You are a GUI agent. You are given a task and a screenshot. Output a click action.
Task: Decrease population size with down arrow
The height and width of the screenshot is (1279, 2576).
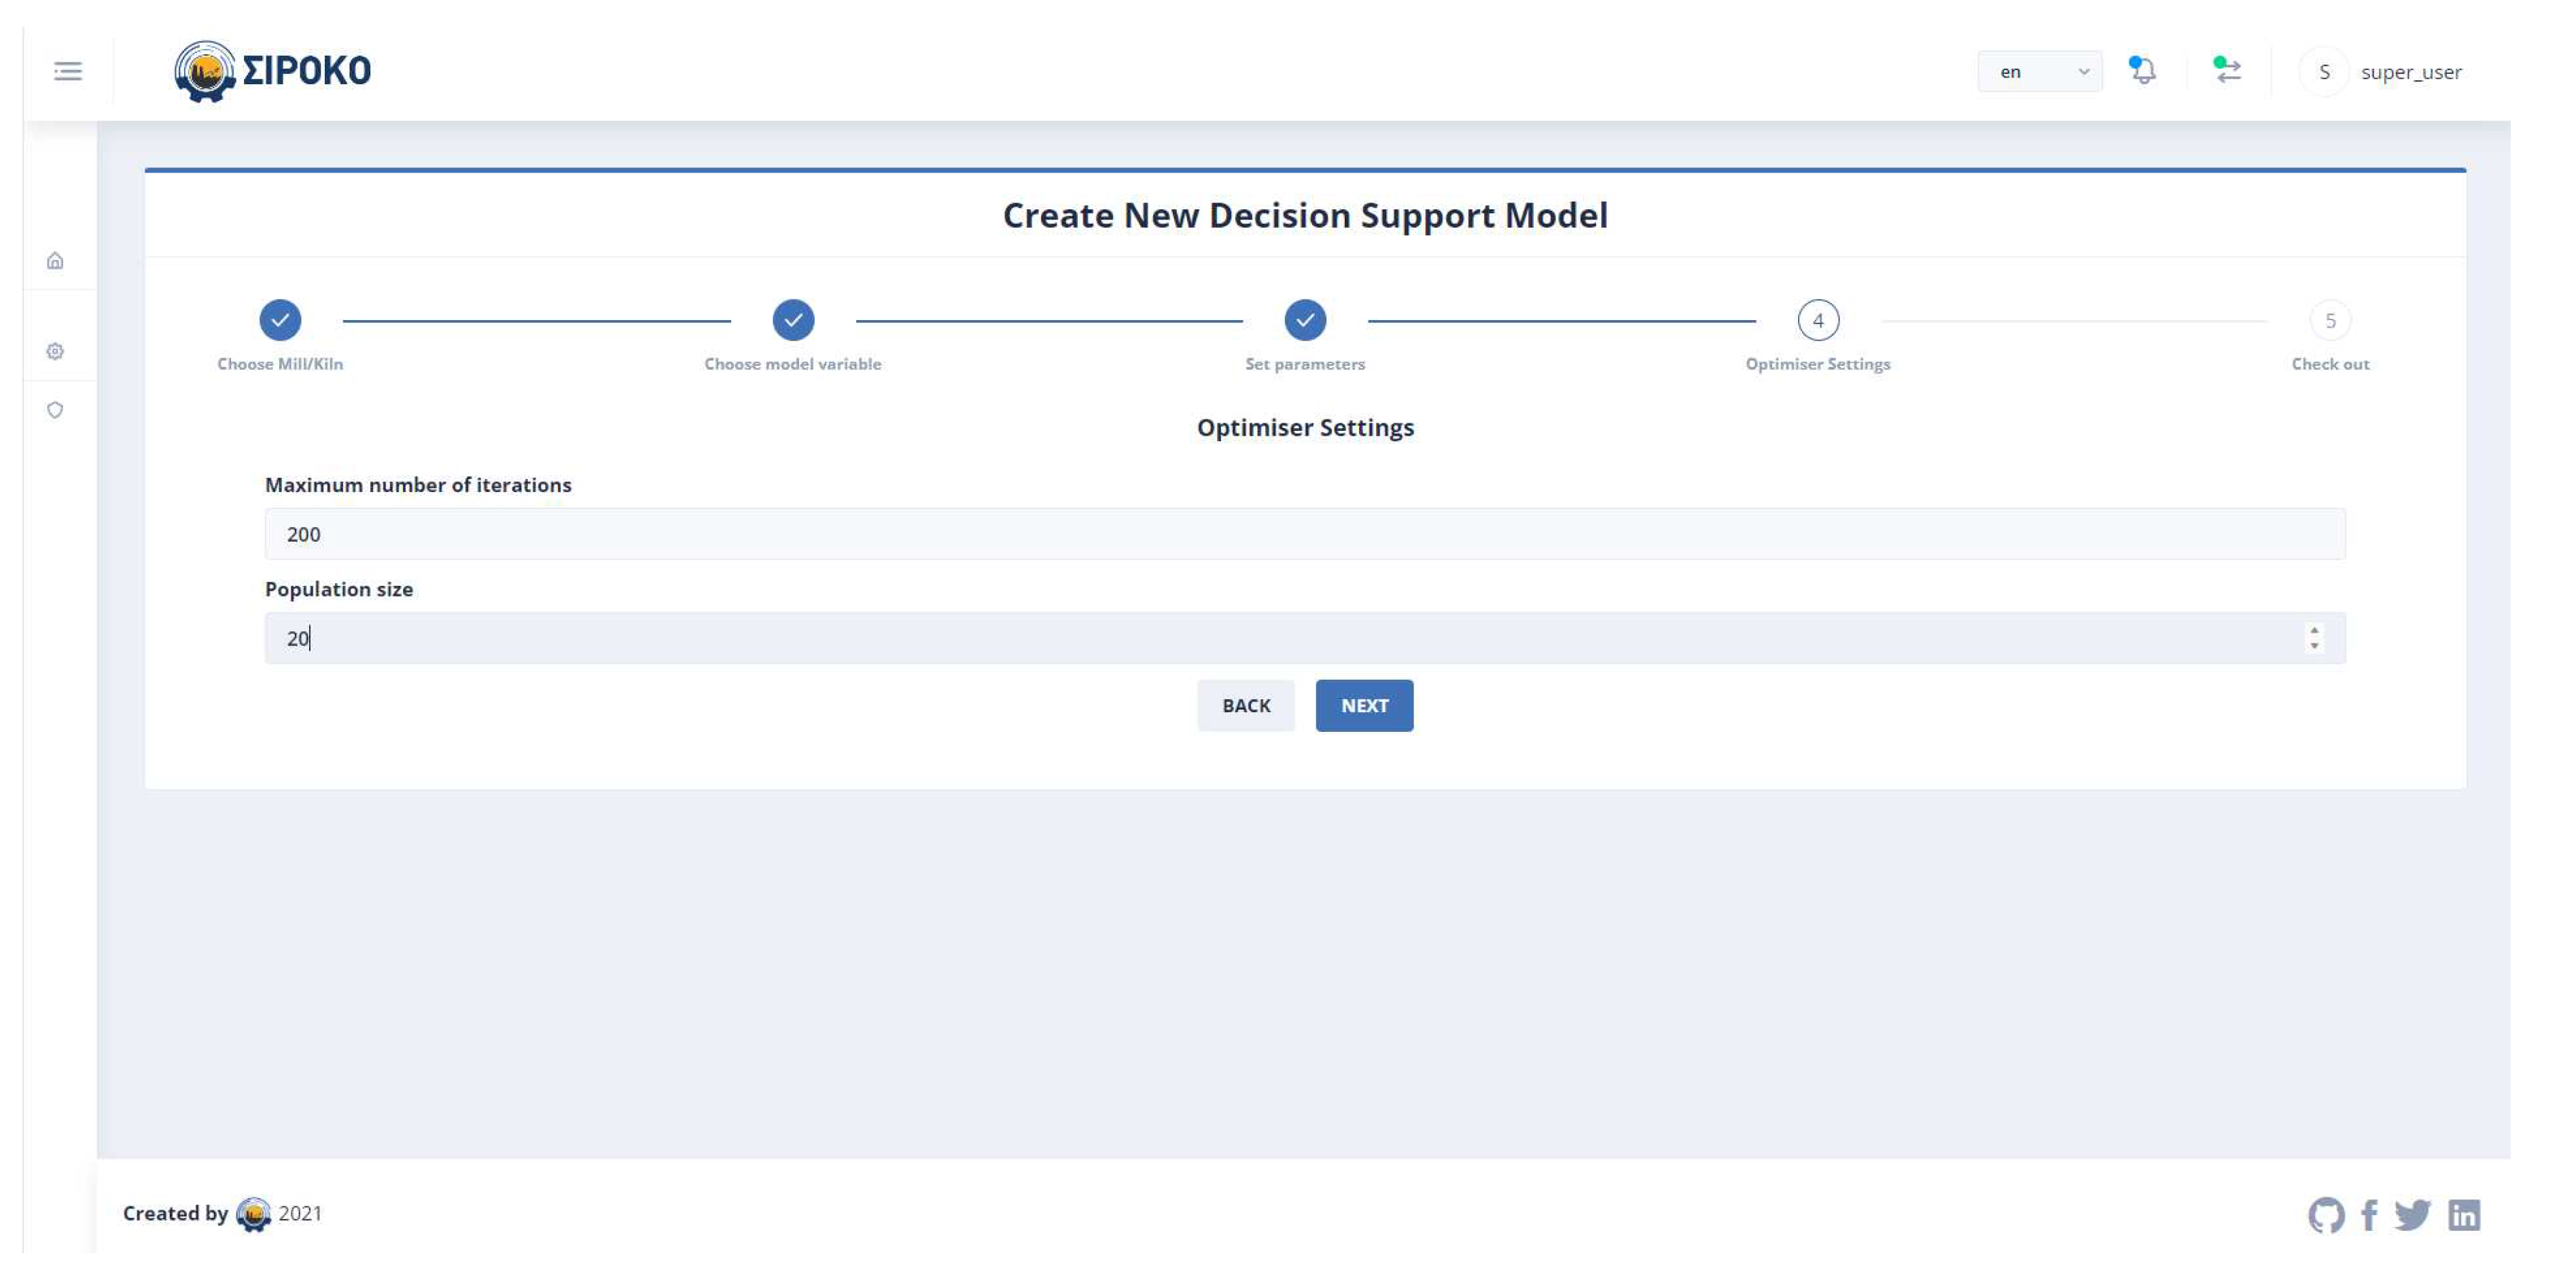[2314, 646]
